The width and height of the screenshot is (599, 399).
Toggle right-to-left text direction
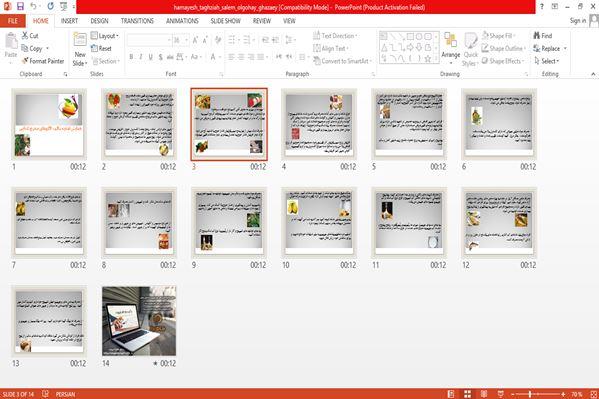tap(289, 57)
